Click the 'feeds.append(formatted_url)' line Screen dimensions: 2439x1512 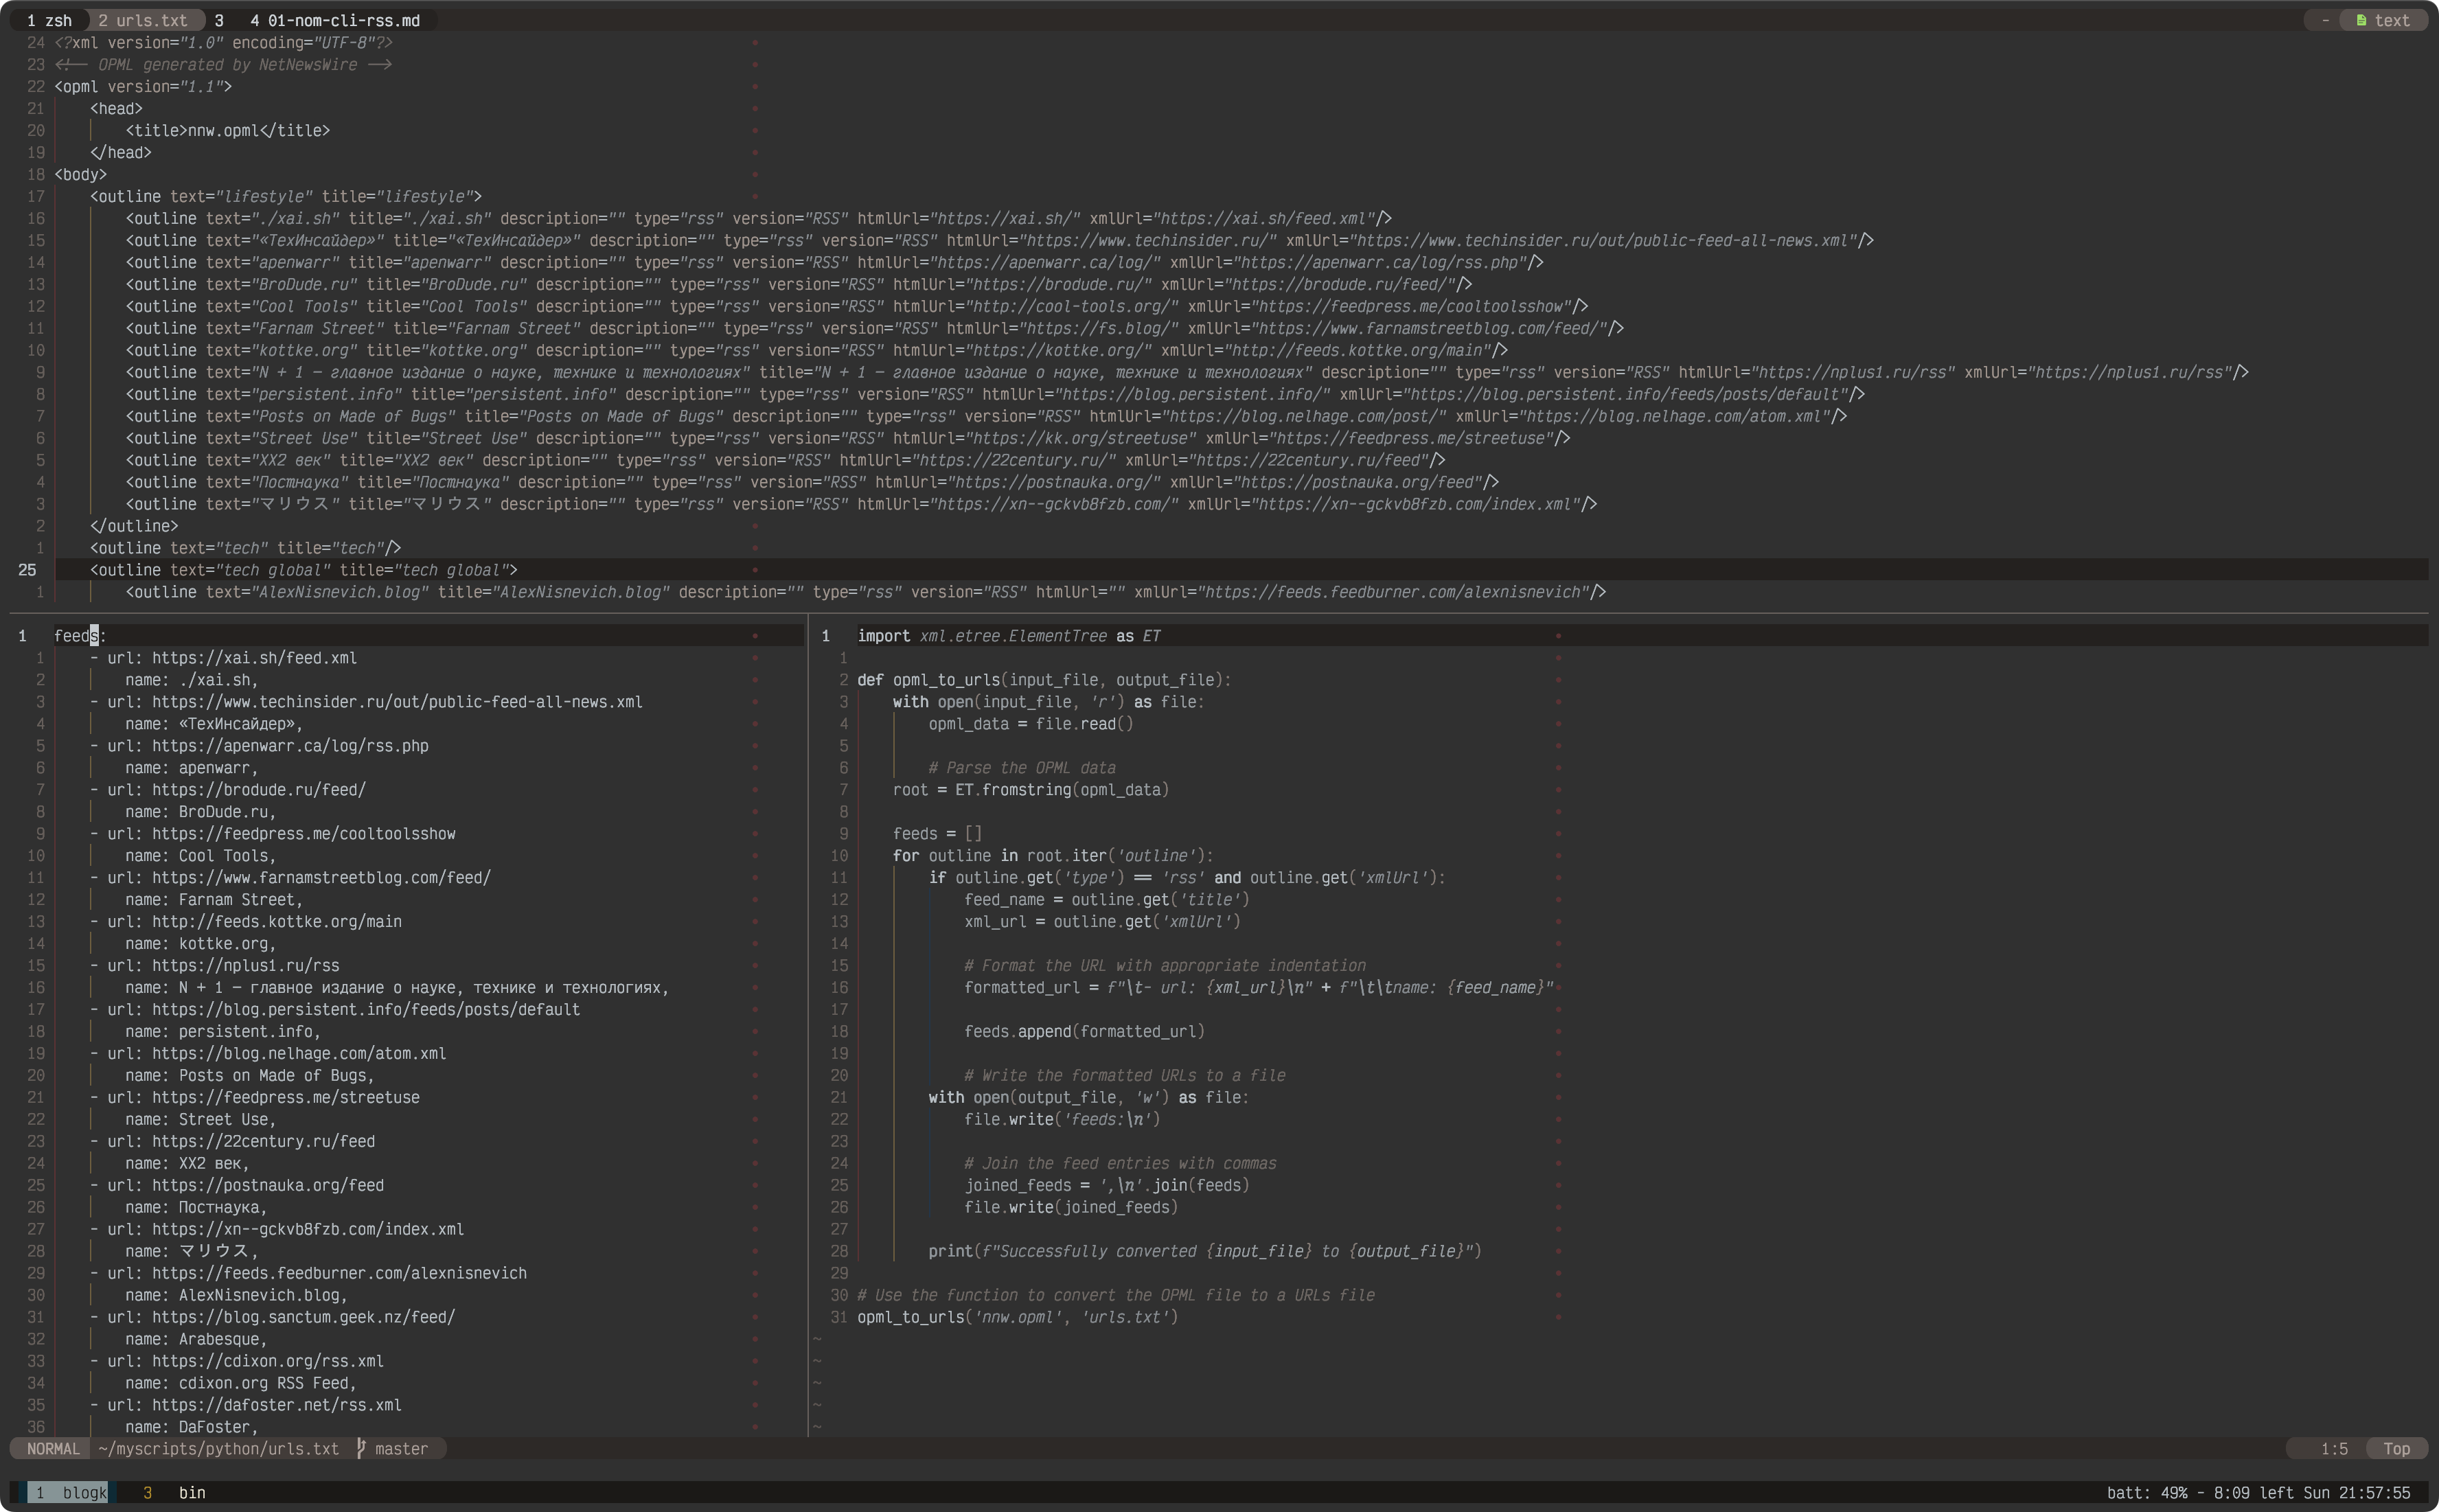pos(1084,1031)
